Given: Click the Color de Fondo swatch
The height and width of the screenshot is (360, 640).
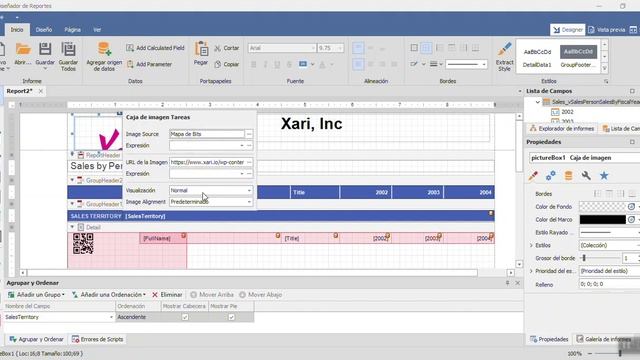Looking at the screenshot, I should pyautogui.click(x=602, y=207).
